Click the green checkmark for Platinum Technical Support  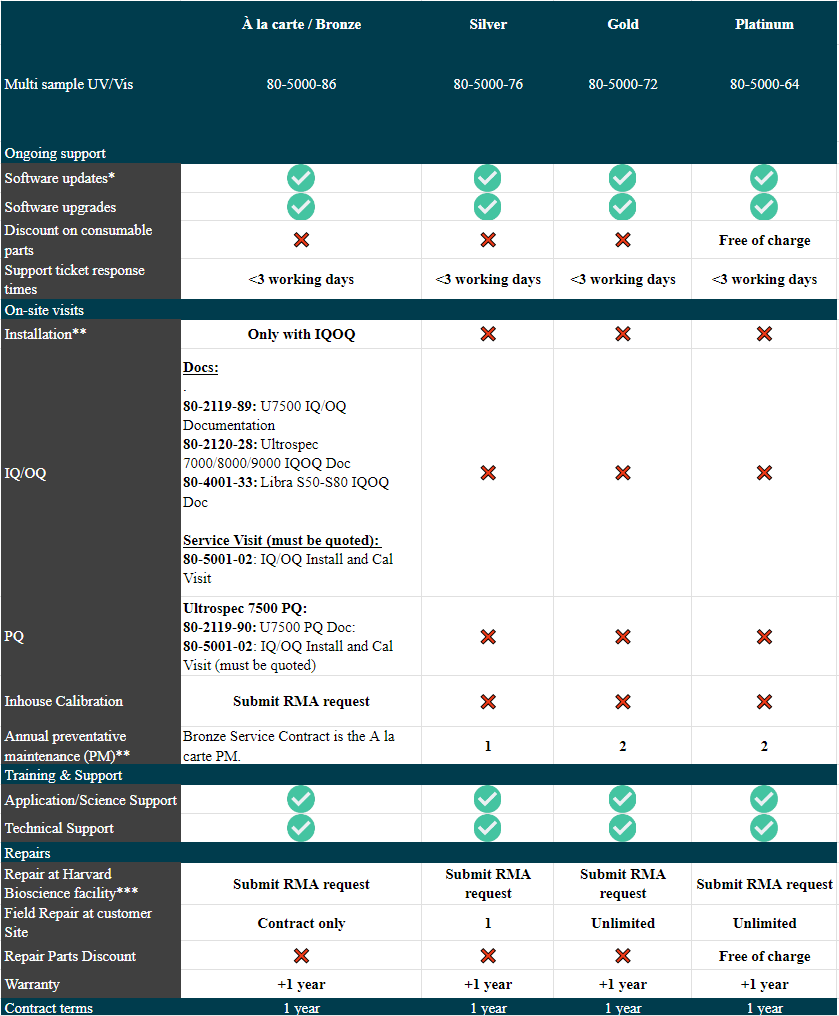click(764, 828)
